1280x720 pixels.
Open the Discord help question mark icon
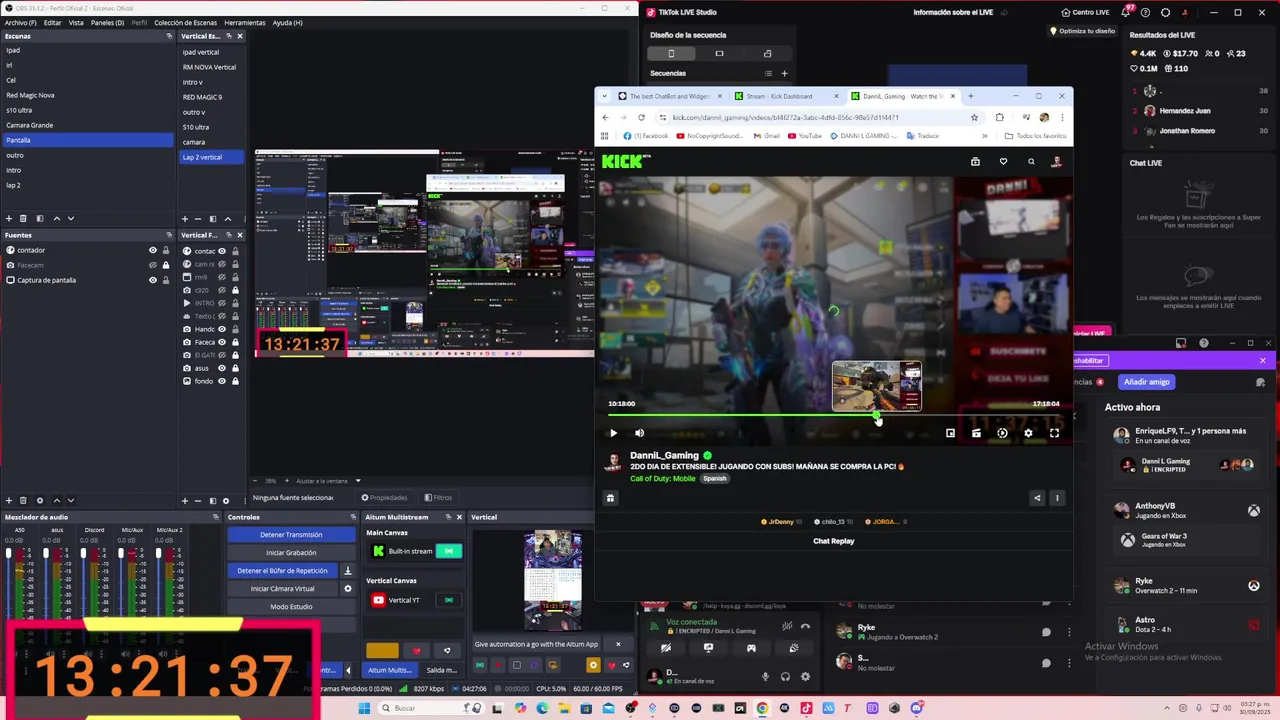[1203, 343]
